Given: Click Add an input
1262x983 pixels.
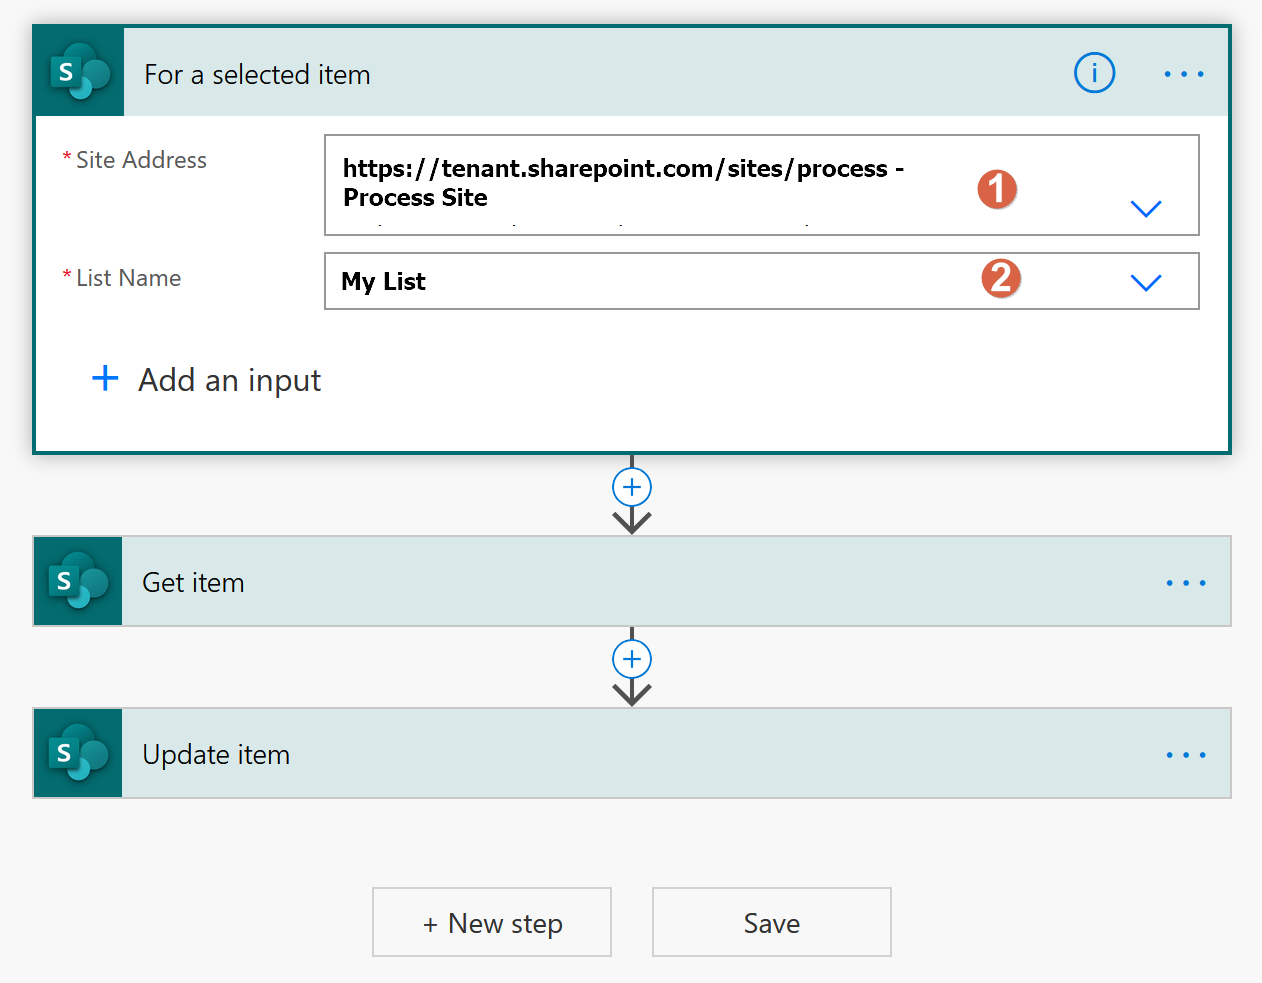Looking at the screenshot, I should click(x=206, y=379).
